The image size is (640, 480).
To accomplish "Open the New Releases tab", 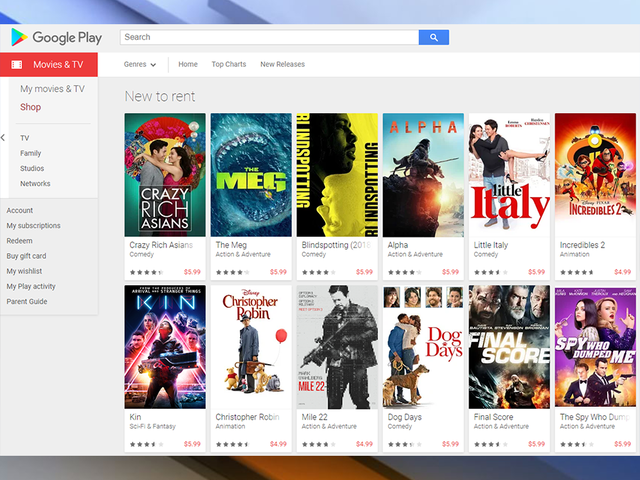I will 282,65.
